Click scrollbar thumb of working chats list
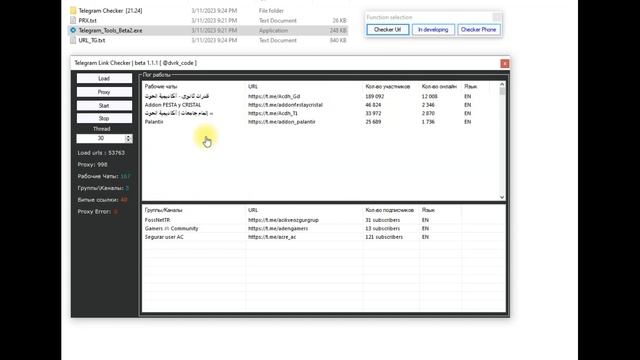This screenshot has width=640, height=360. coord(502,91)
